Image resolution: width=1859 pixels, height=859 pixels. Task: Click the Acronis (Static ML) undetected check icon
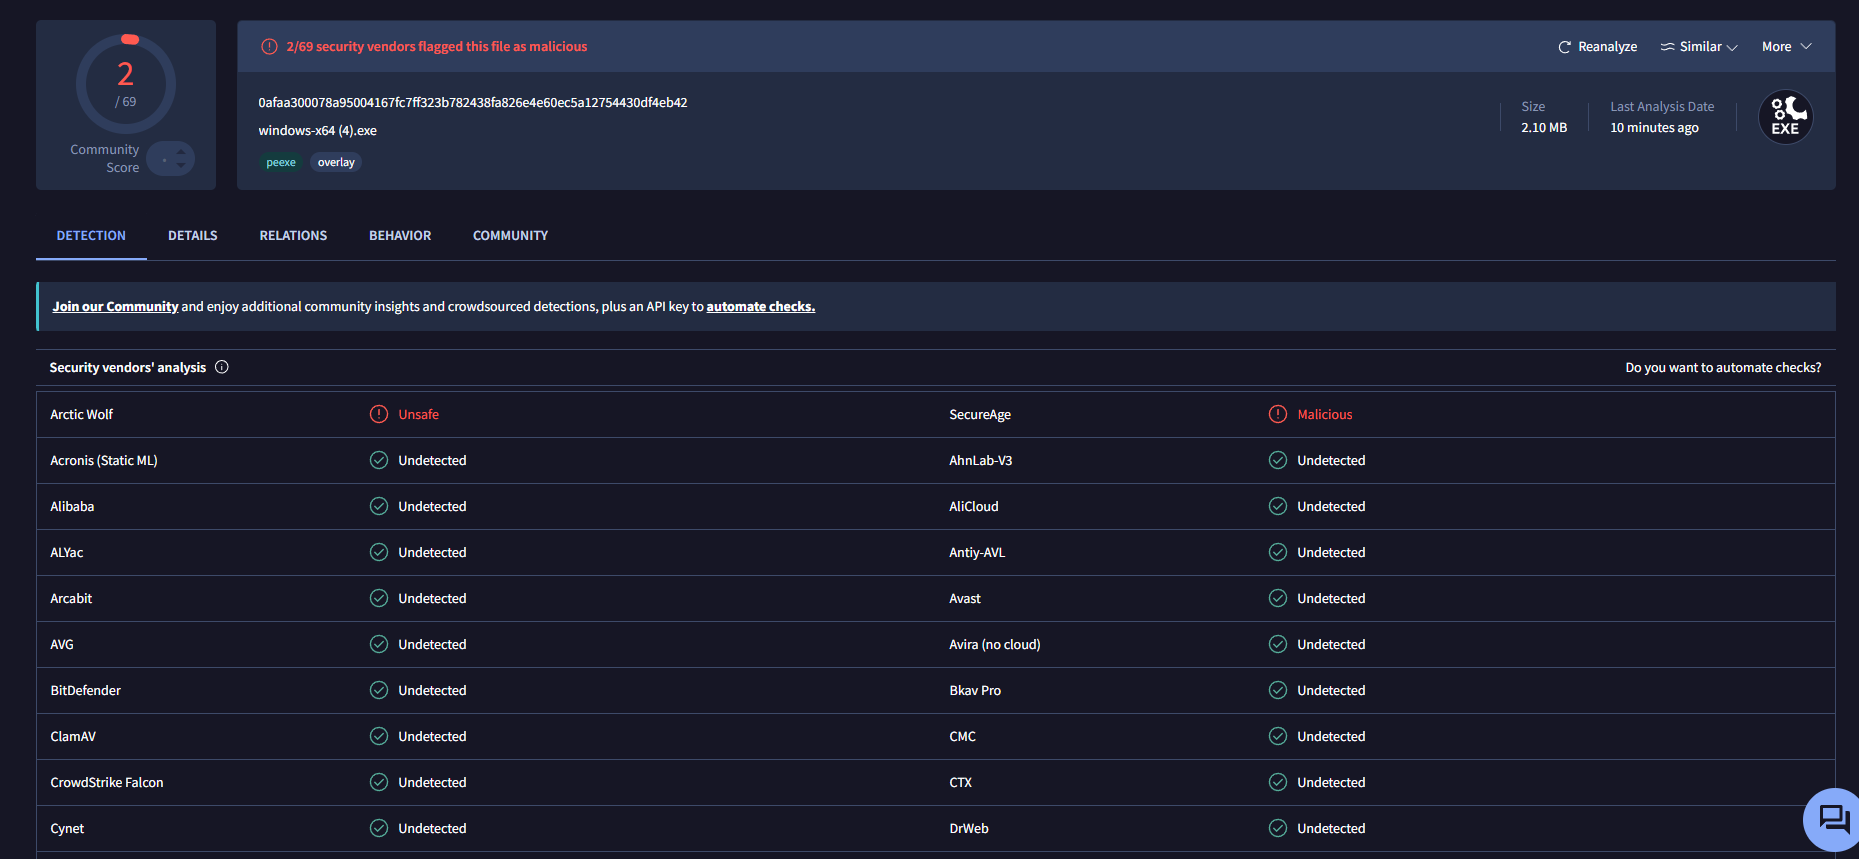coord(379,460)
